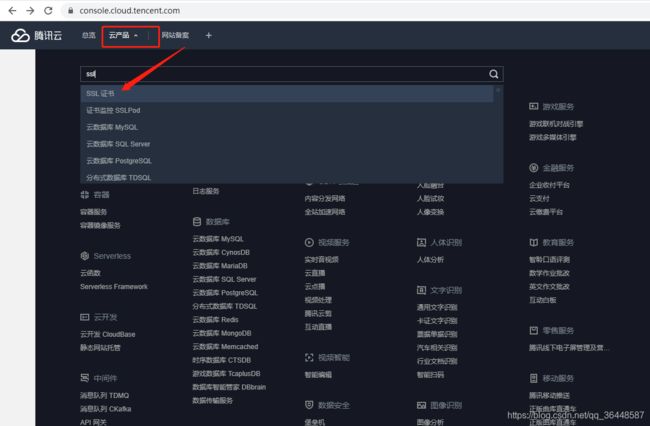Open the Serverless Framework link
650x426 pixels.
(114, 286)
